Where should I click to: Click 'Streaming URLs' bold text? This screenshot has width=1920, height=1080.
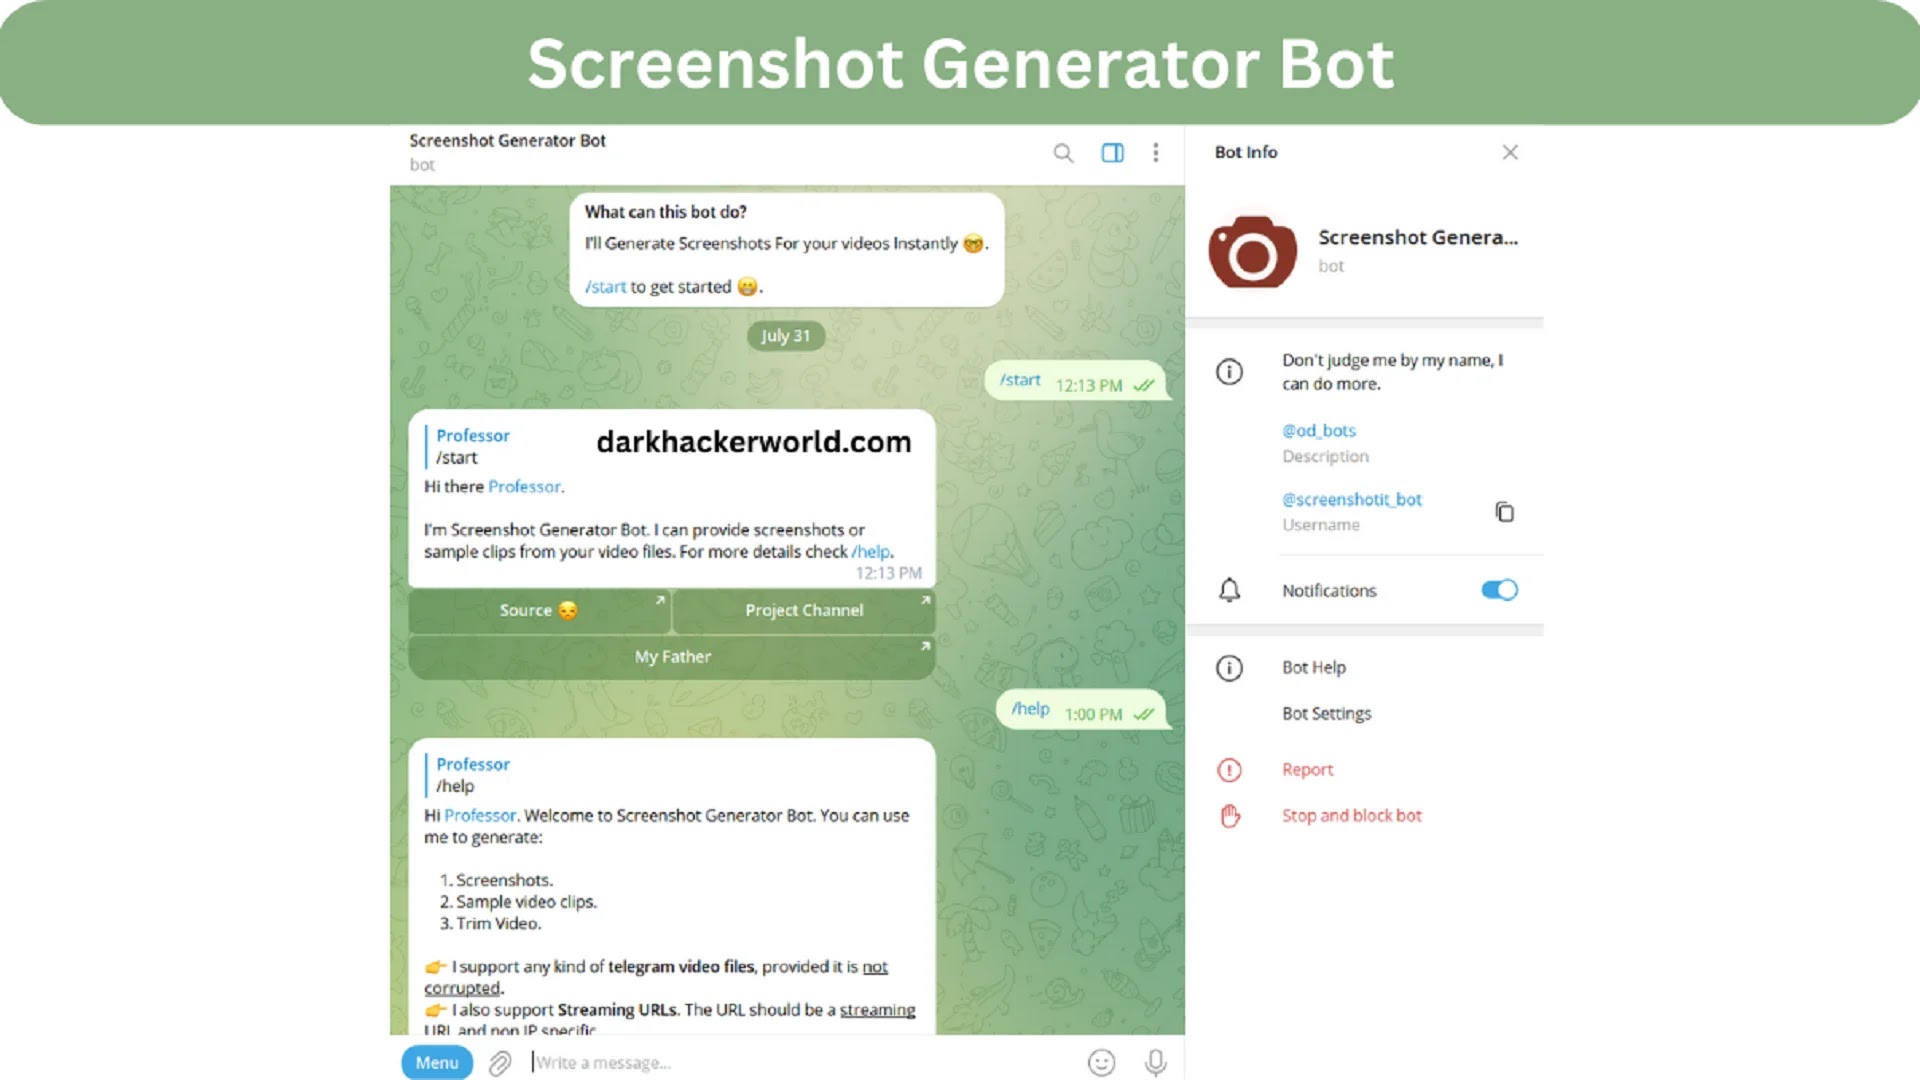coord(617,1010)
